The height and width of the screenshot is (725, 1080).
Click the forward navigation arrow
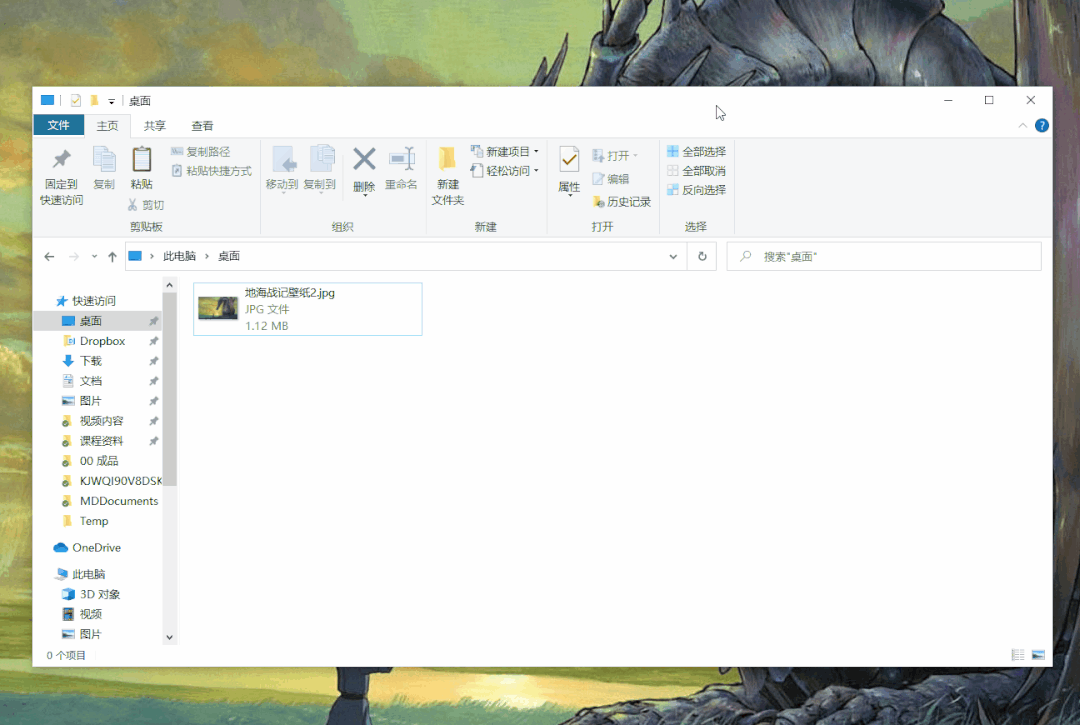[74, 257]
